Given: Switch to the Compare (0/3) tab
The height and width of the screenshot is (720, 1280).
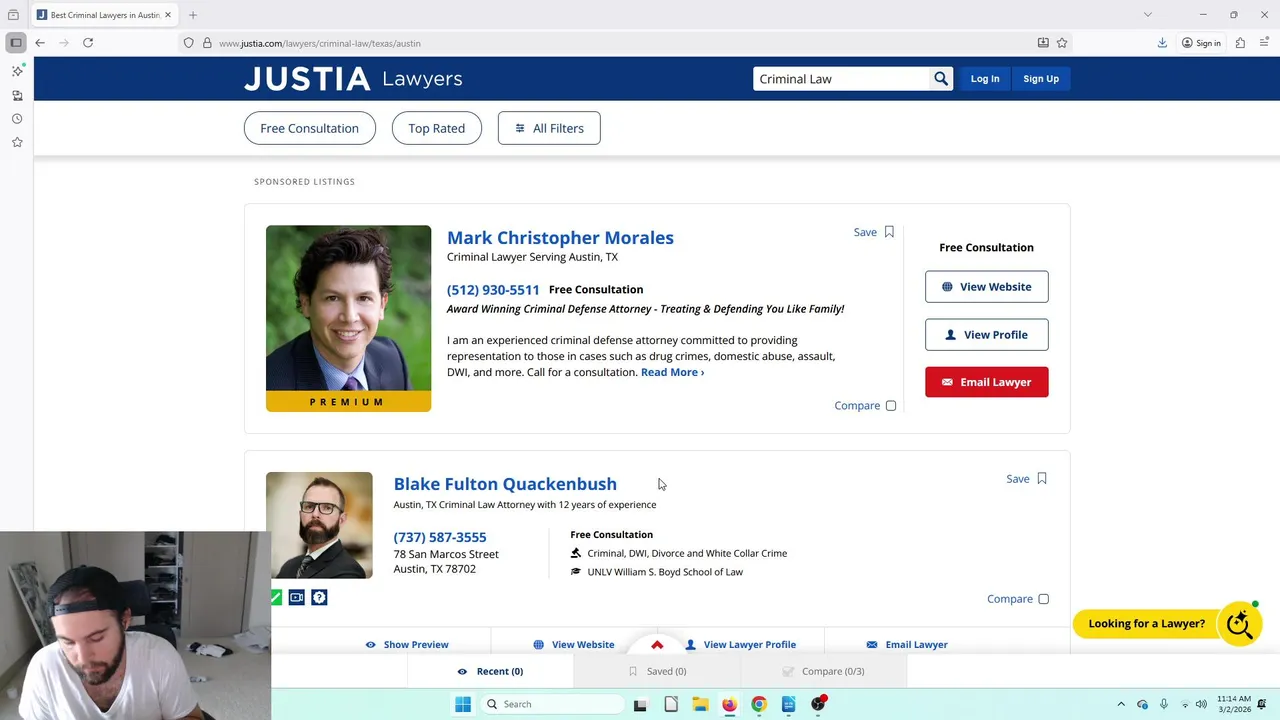Looking at the screenshot, I should point(823,671).
